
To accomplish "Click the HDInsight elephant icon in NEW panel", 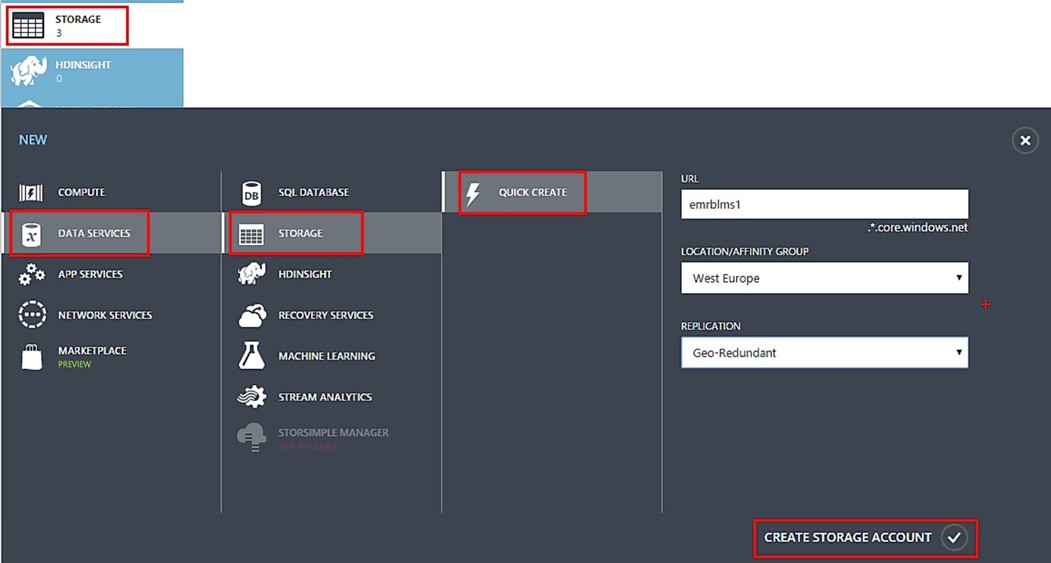I will click(x=252, y=274).
